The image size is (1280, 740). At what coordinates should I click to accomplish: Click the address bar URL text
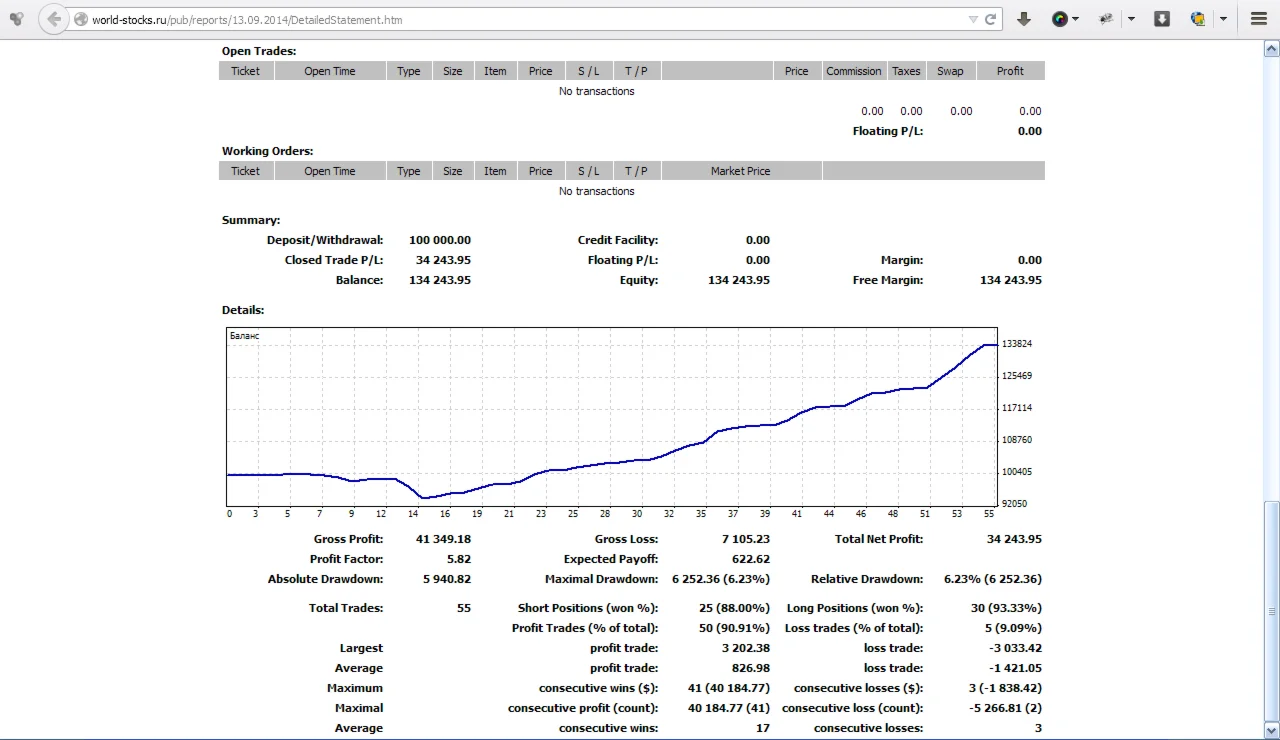pos(247,19)
